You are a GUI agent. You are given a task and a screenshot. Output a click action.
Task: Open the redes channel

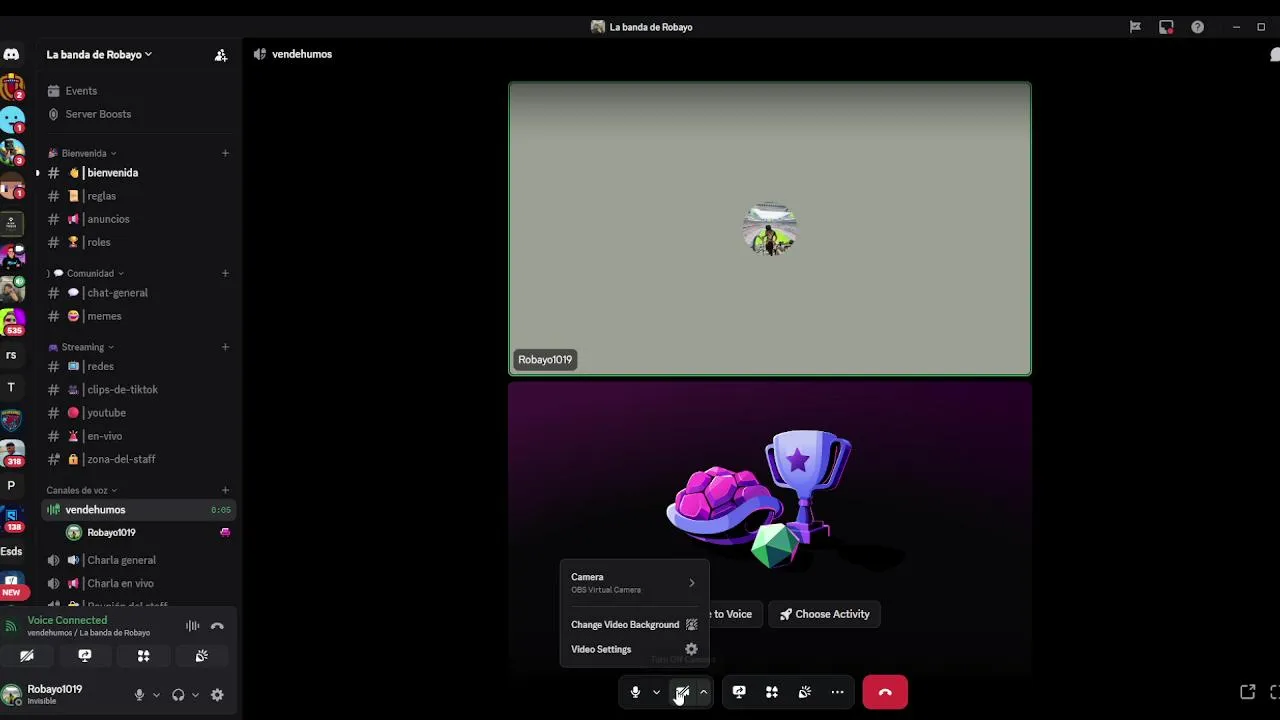click(x=139, y=366)
